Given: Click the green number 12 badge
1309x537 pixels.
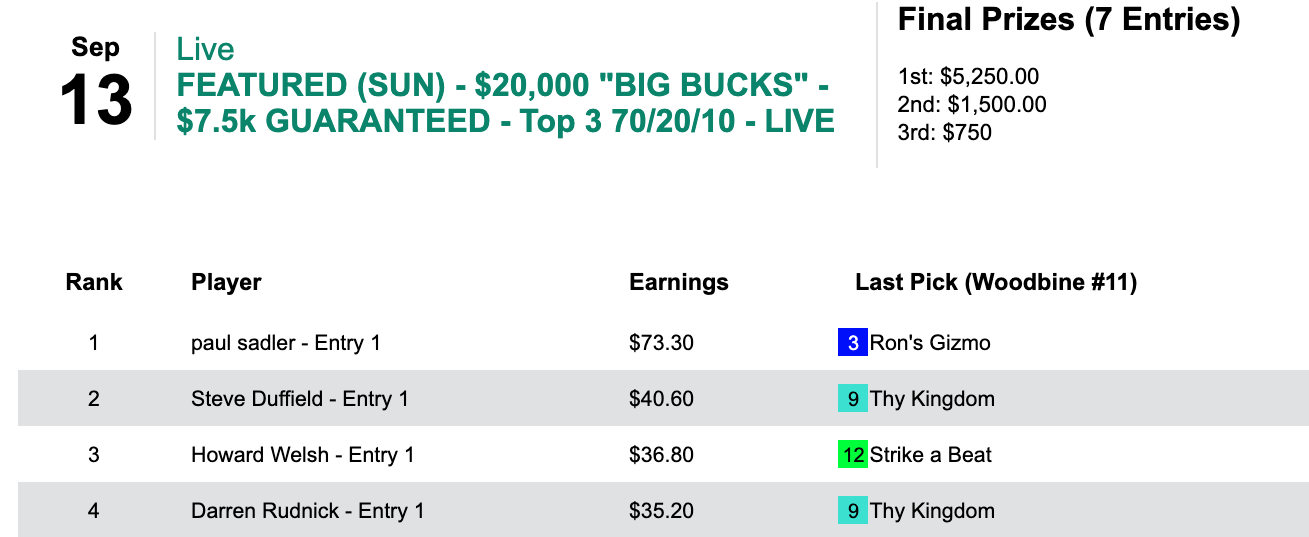Looking at the screenshot, I should tap(853, 455).
